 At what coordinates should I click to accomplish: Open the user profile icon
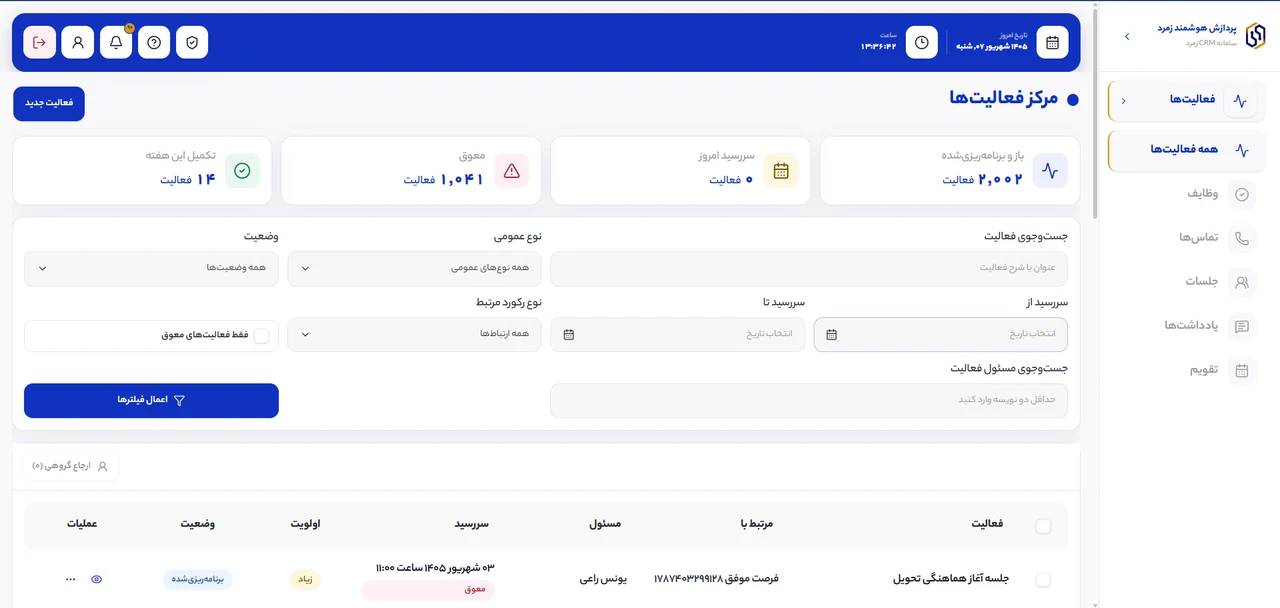point(77,43)
